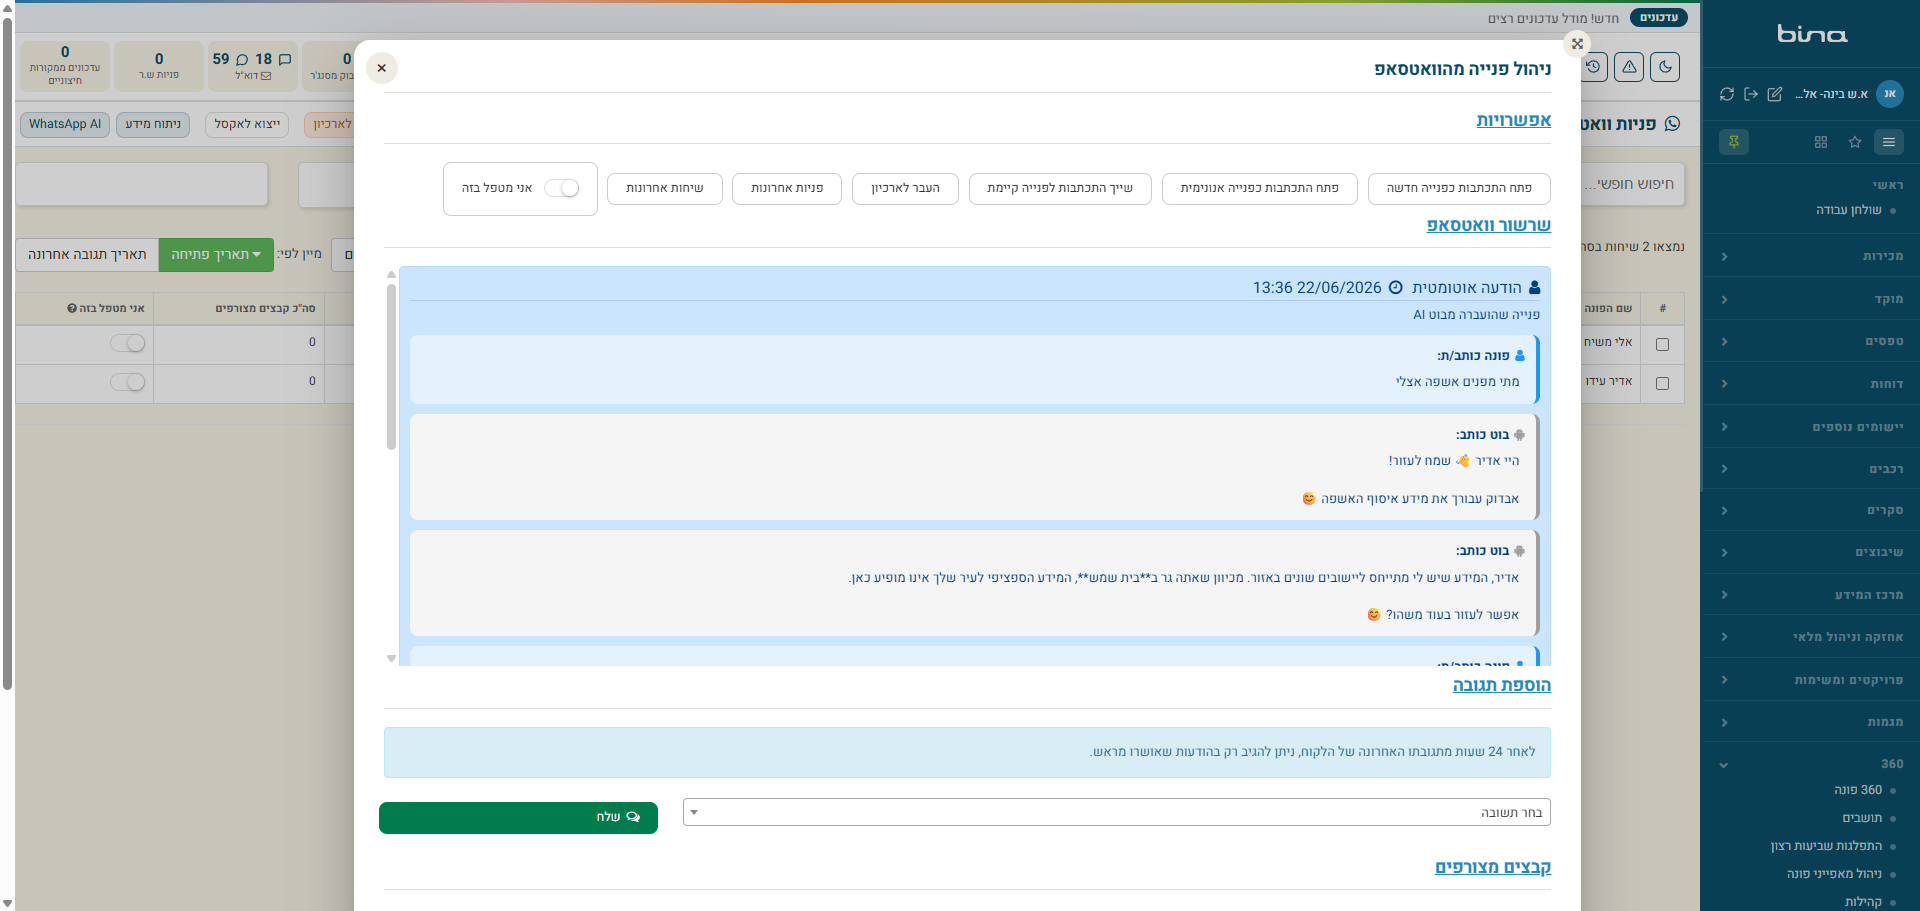The height and width of the screenshot is (911, 1920).
Task: Expand the מוקד sidebar section
Action: point(1810,299)
